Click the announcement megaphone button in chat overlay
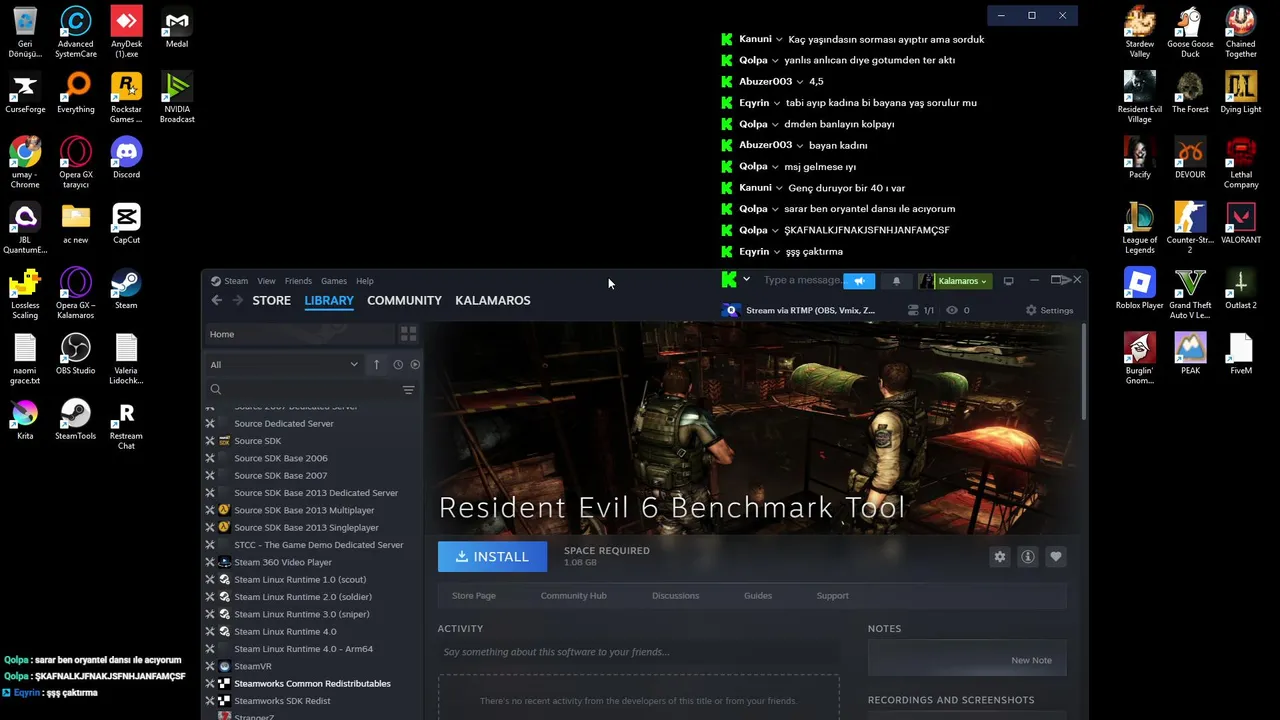1280x720 pixels. click(859, 281)
